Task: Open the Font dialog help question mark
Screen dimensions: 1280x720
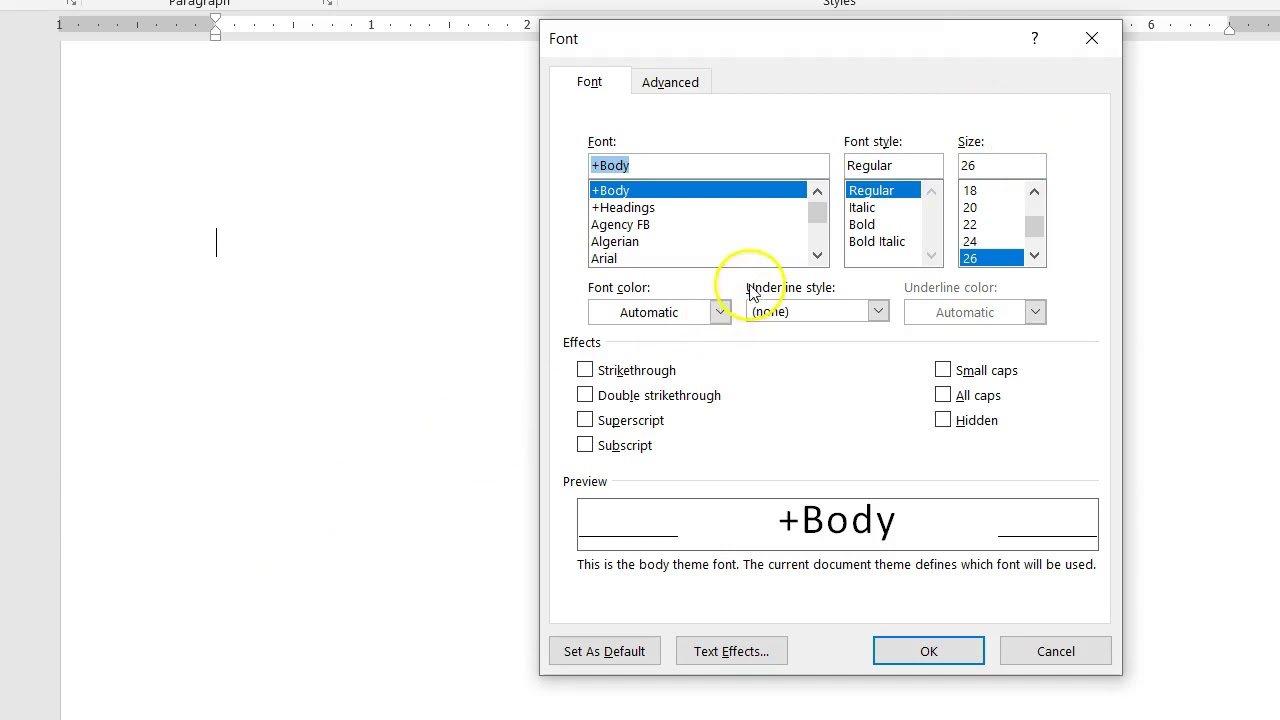Action: tap(1034, 39)
